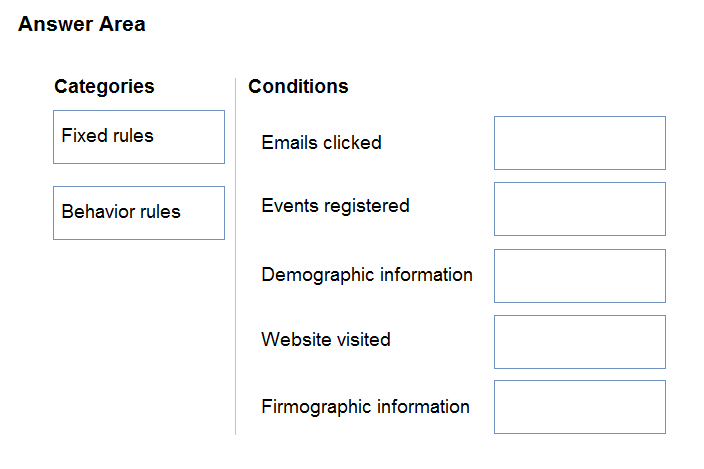Click the answer box for Website visited
Screen dimensions: 704x469
coord(580,342)
